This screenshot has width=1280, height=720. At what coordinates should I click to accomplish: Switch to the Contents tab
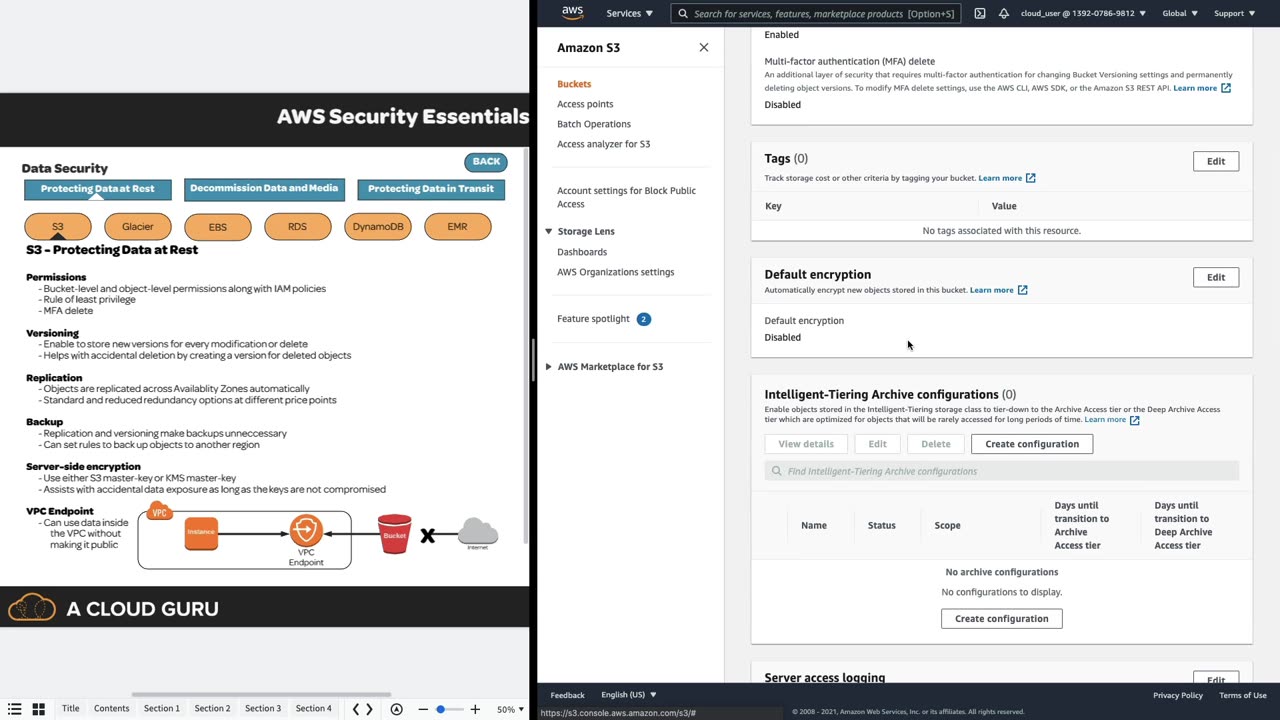point(111,709)
